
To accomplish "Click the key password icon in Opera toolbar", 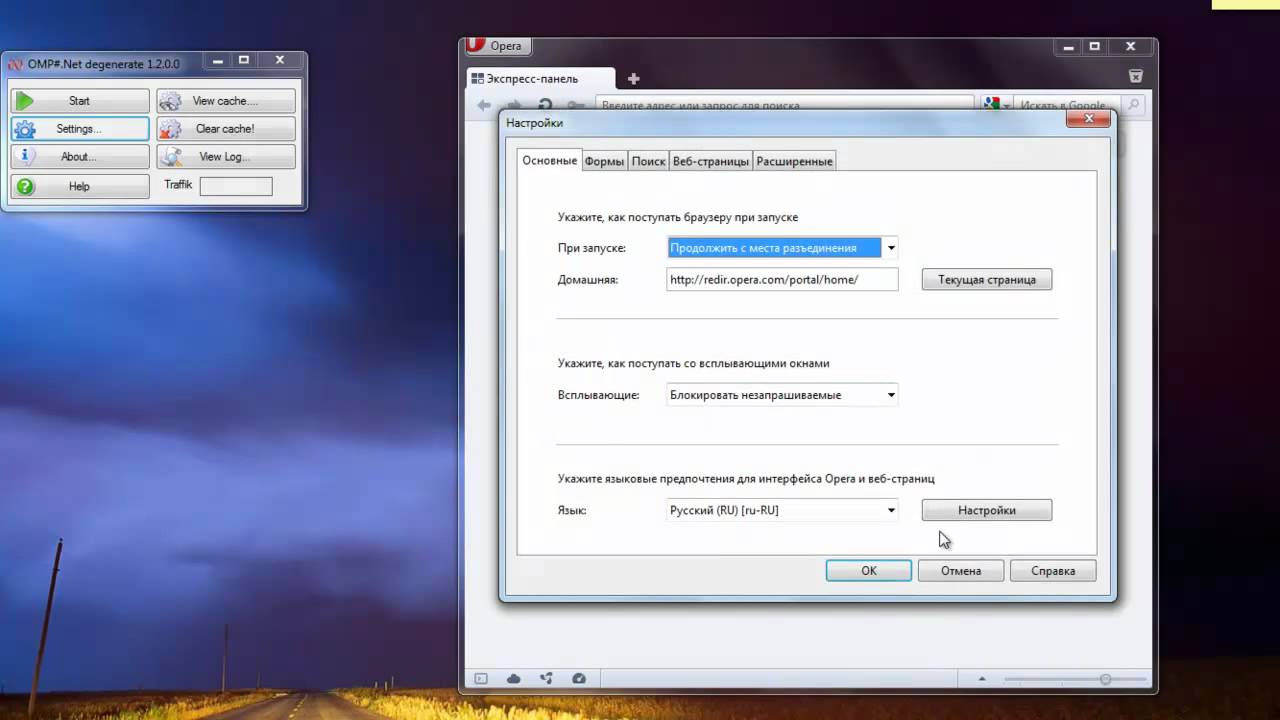I will coord(576,105).
